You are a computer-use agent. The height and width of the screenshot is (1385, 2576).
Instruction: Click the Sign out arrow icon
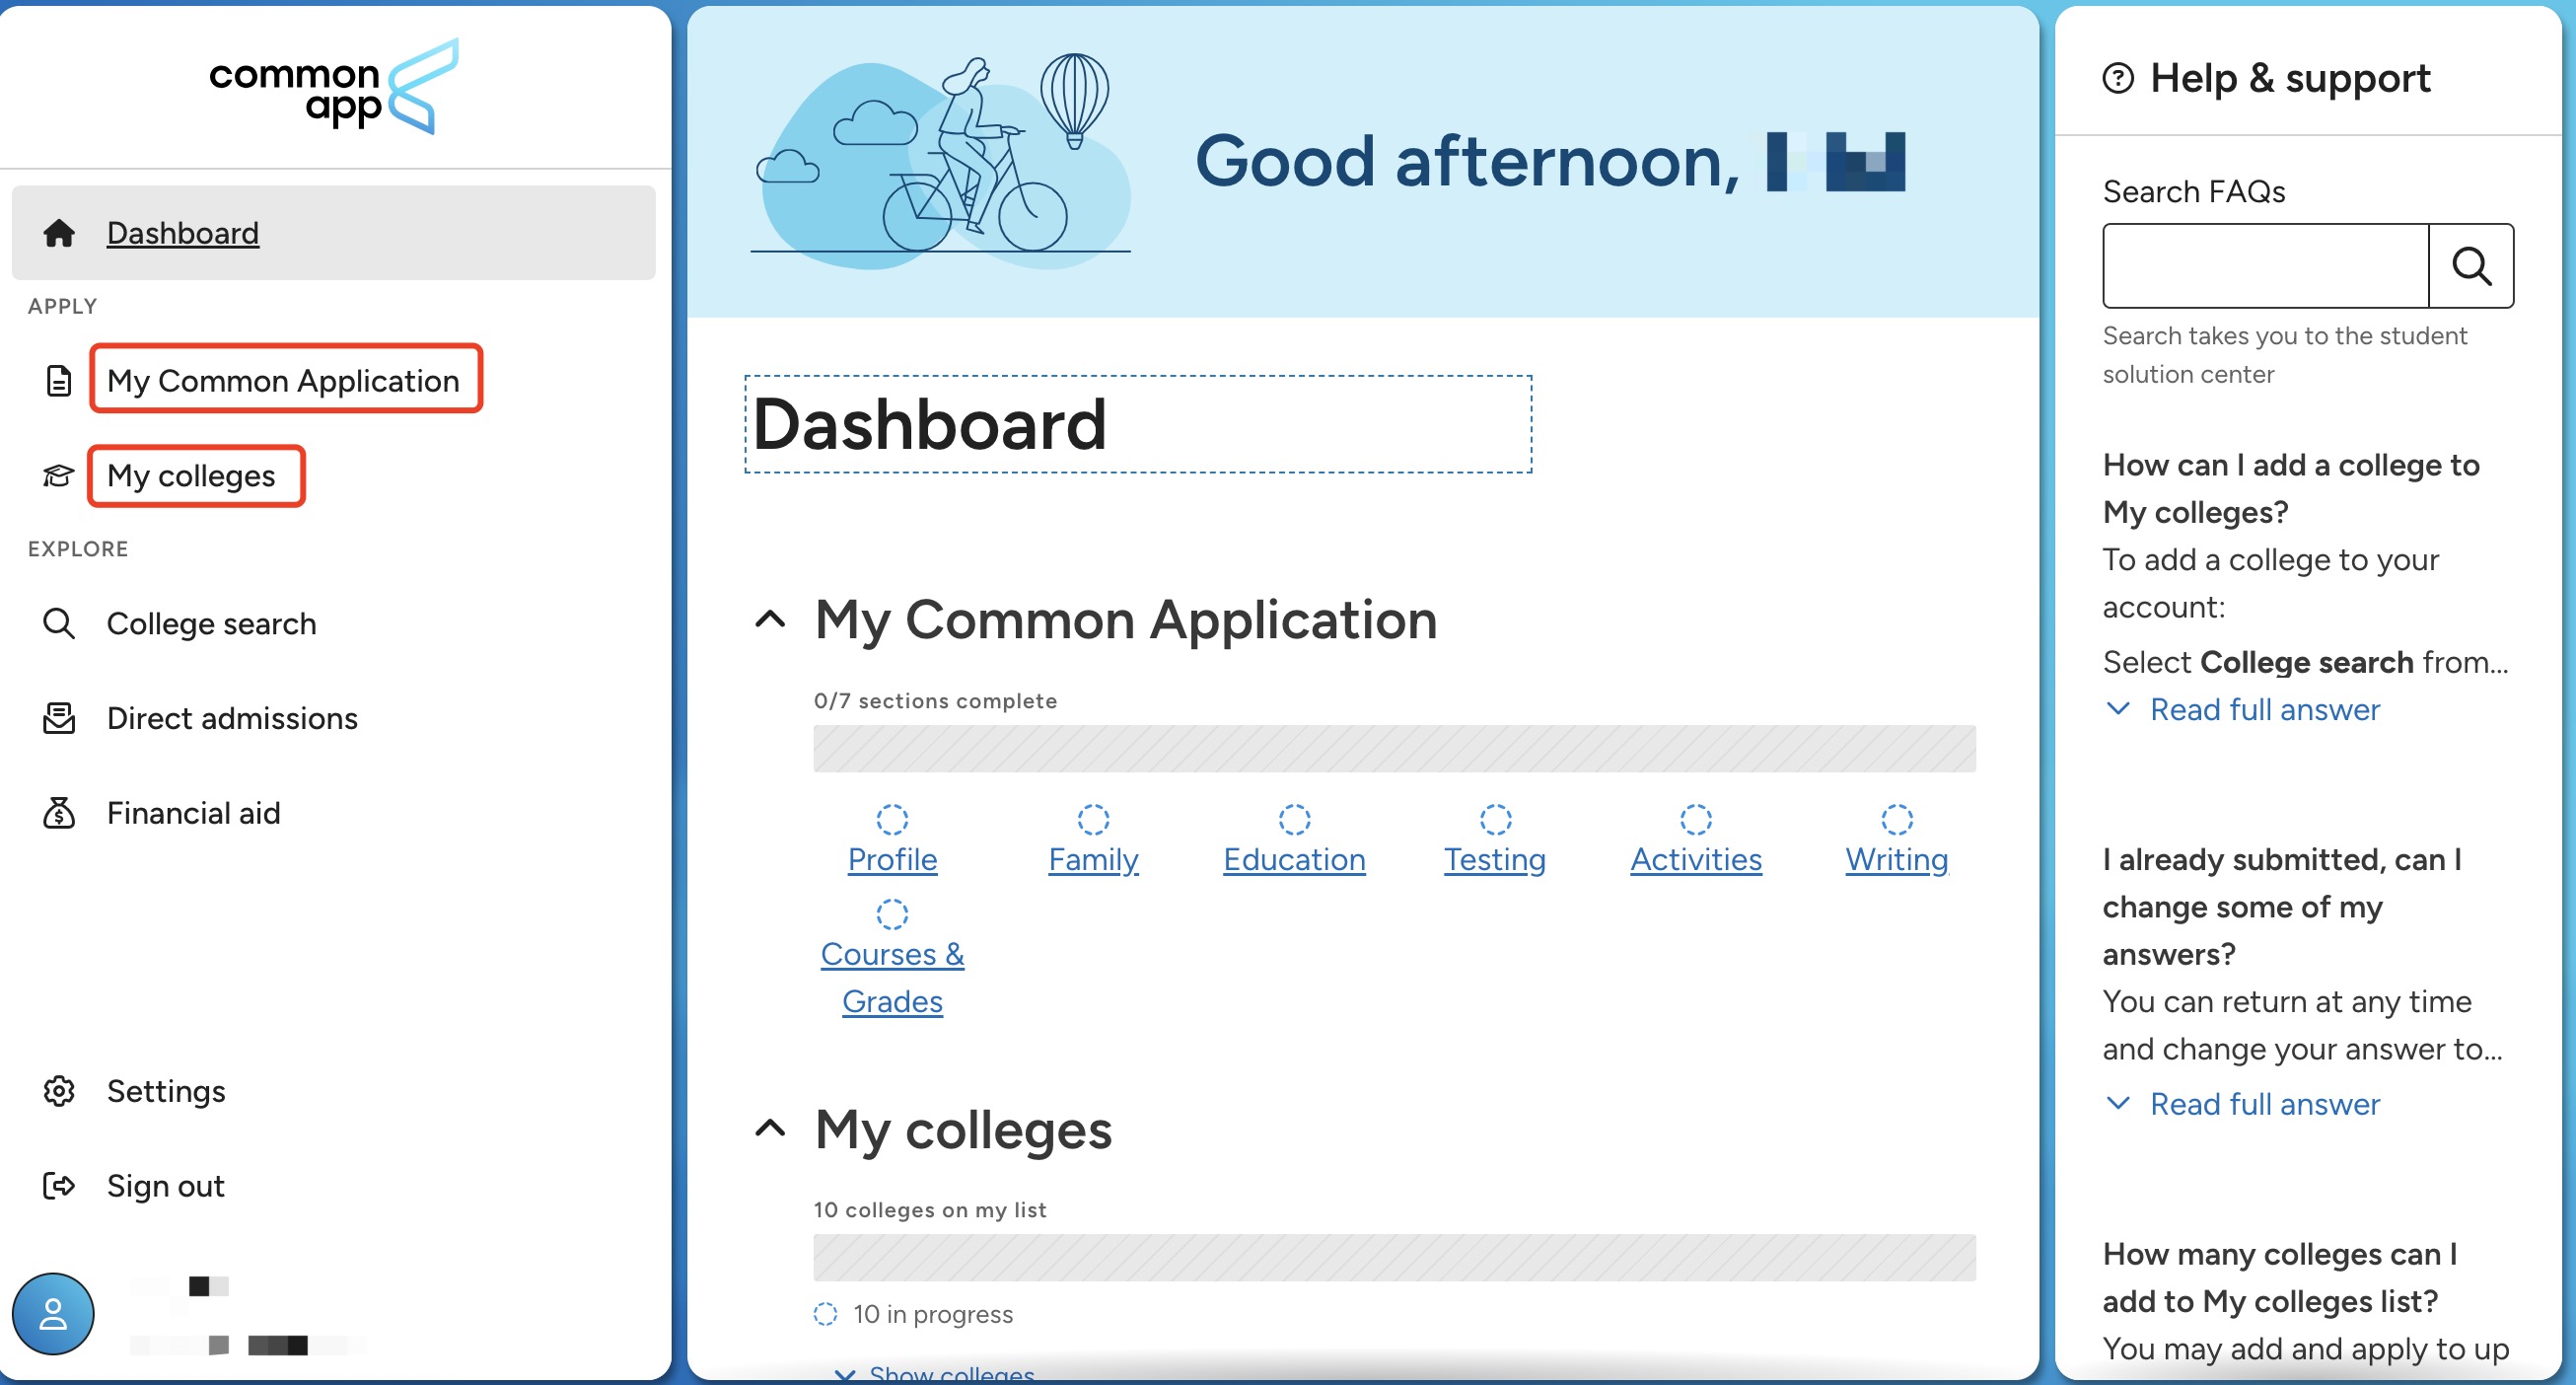59,1186
